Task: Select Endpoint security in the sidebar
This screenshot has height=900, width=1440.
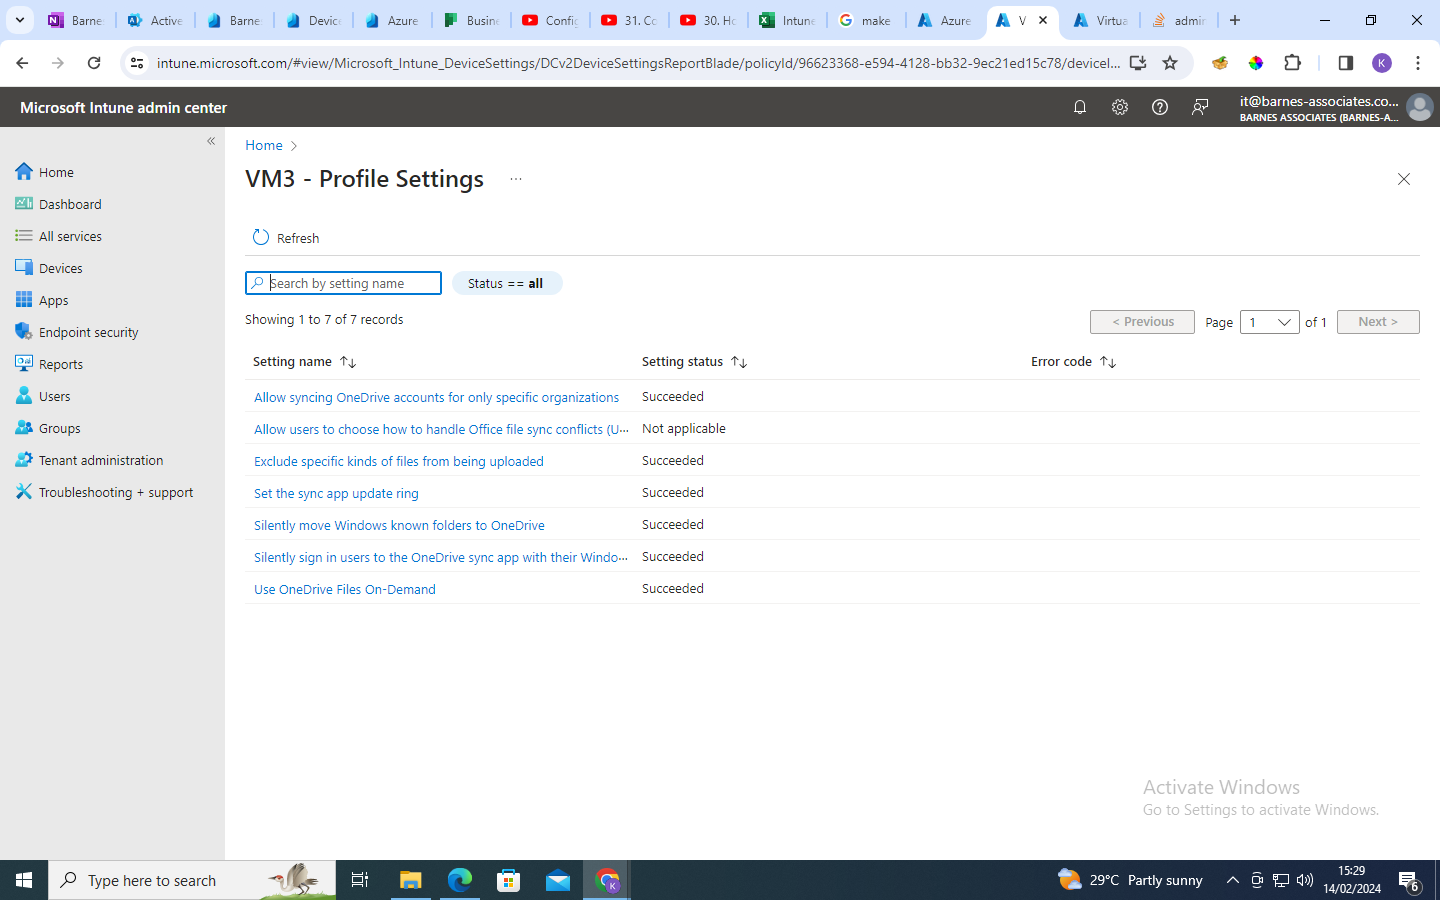Action: tap(88, 331)
